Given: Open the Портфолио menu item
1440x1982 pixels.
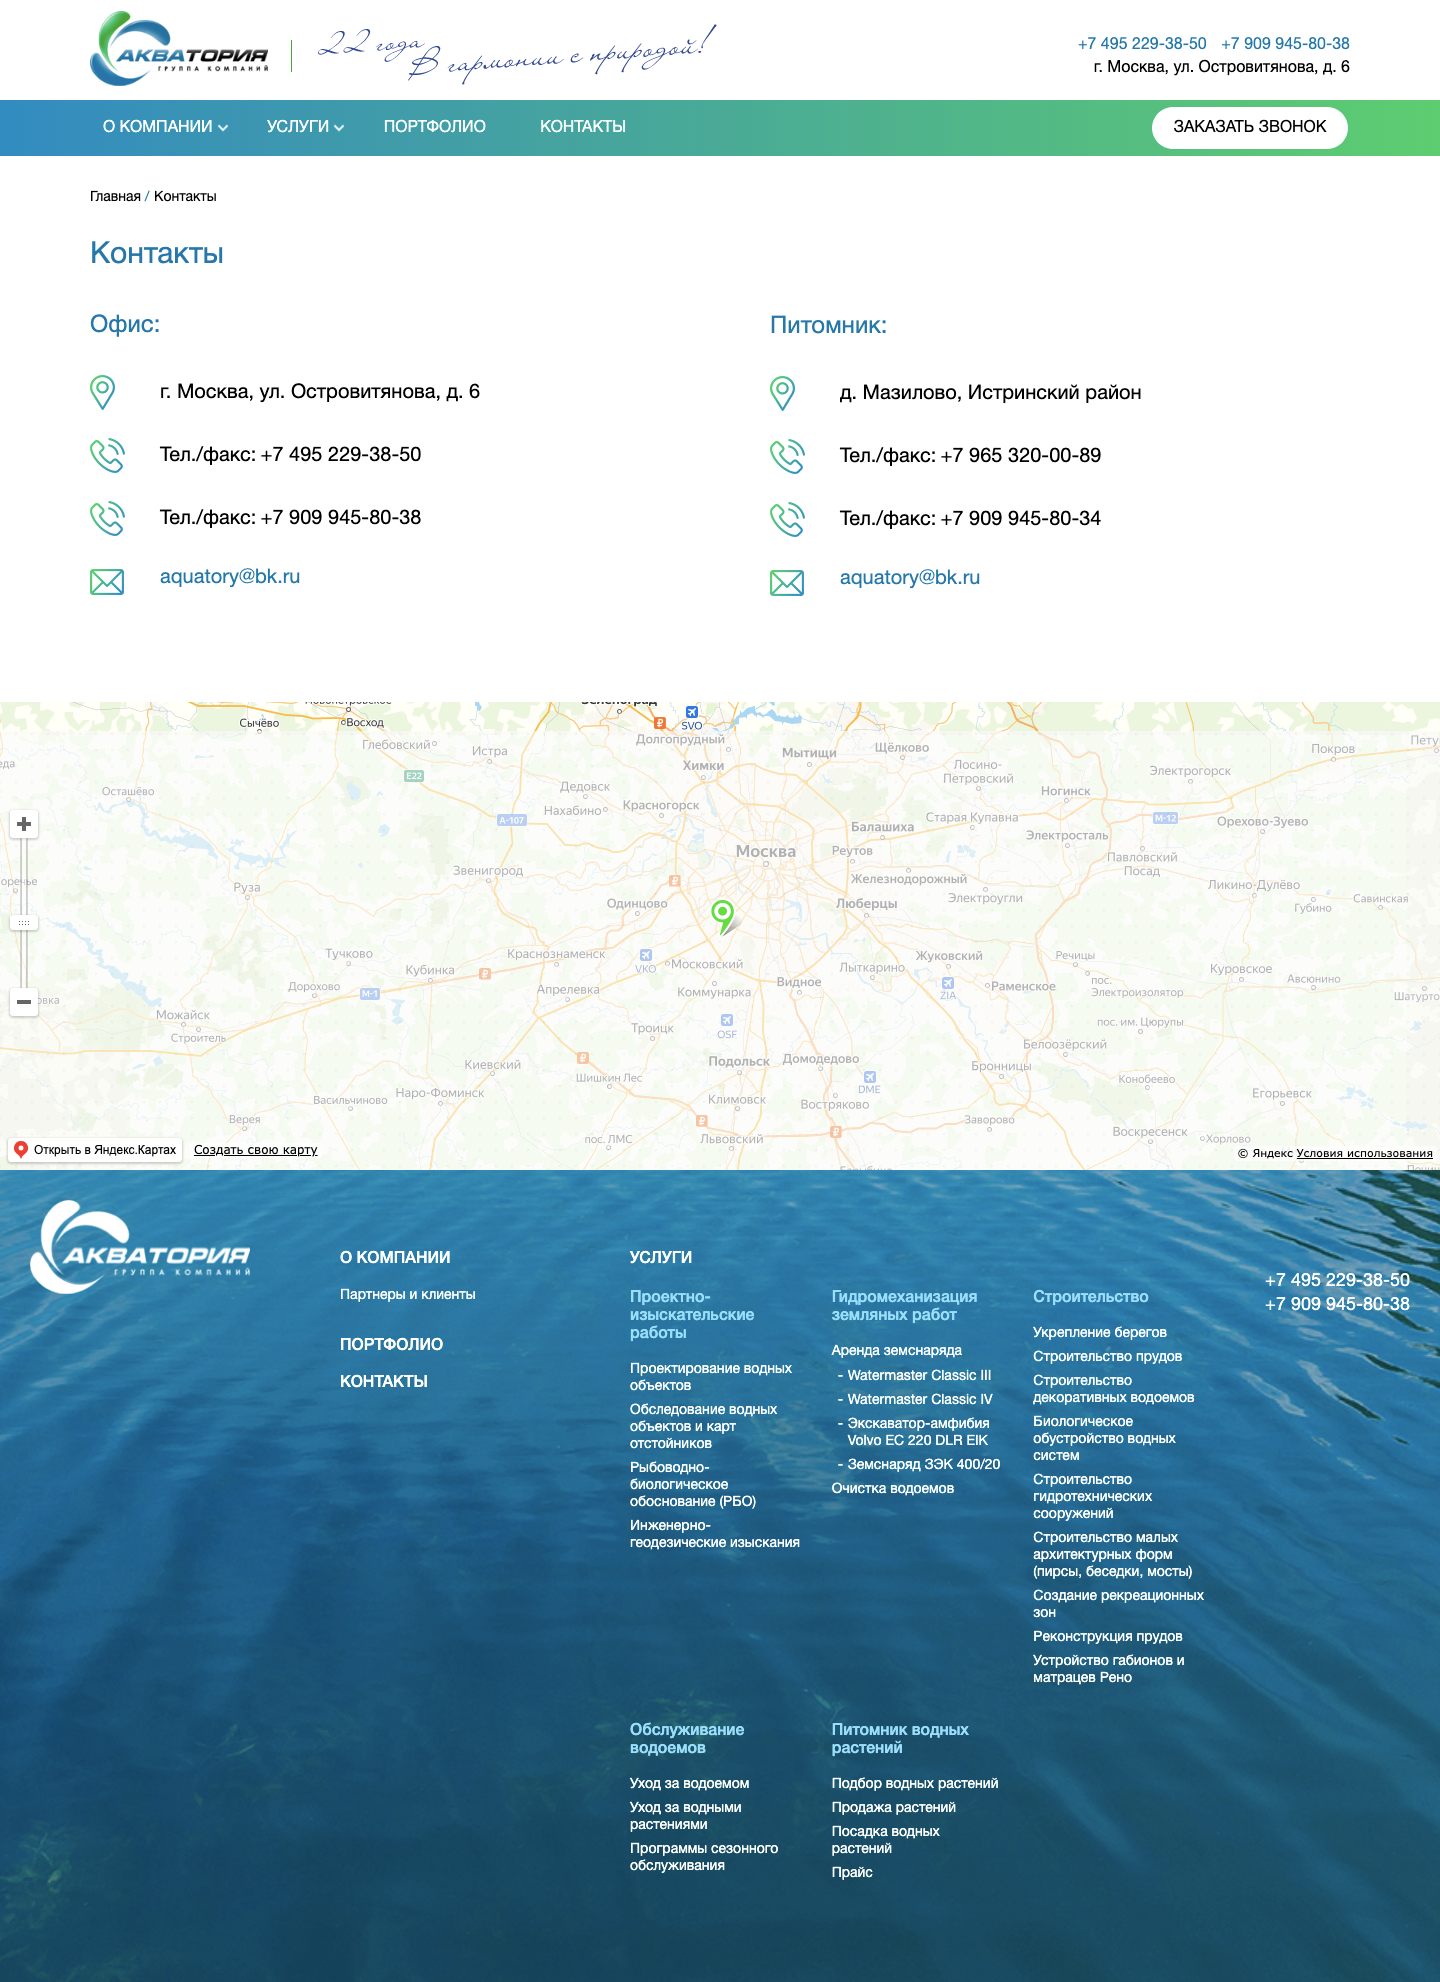Looking at the screenshot, I should (x=435, y=127).
